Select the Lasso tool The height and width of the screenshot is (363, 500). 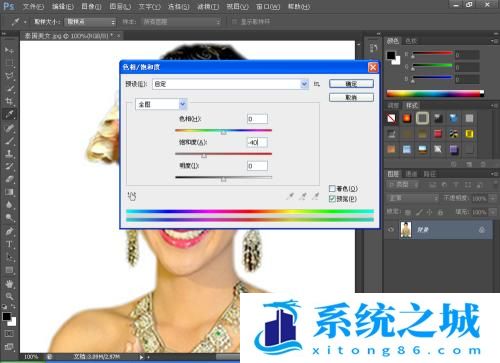click(9, 76)
